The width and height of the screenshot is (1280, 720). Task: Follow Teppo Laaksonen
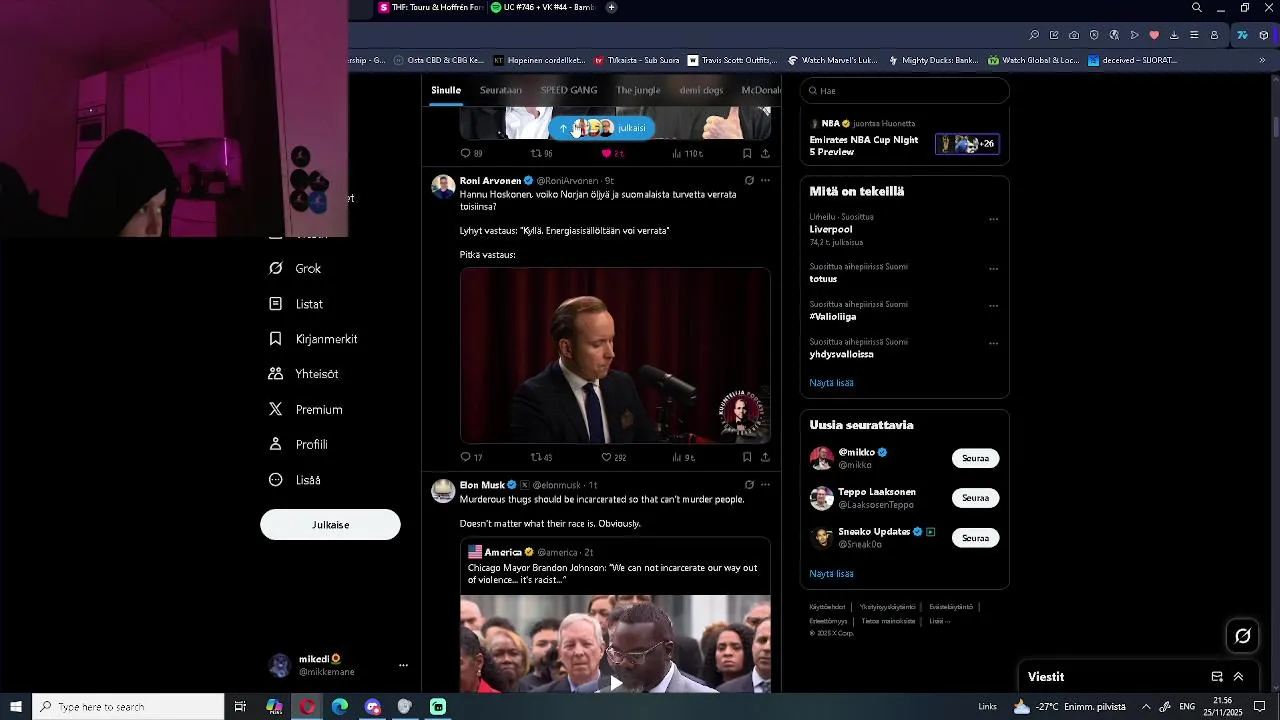(975, 498)
